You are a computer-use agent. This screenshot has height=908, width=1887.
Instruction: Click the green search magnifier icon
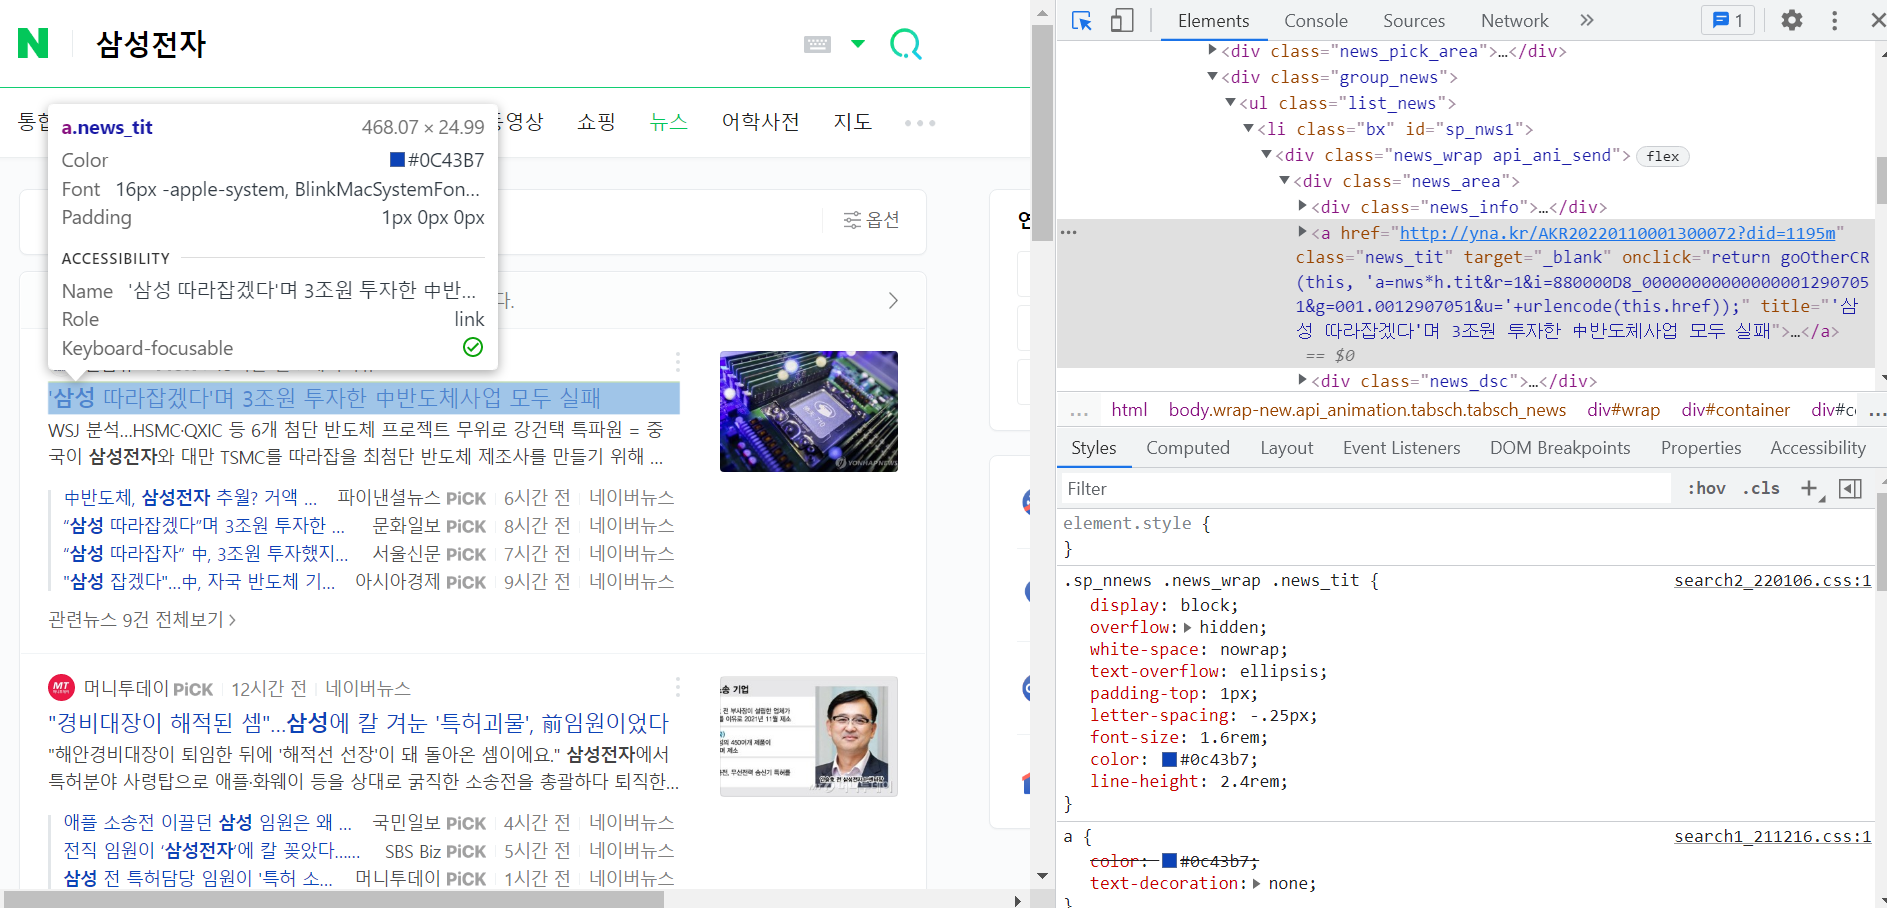click(906, 44)
